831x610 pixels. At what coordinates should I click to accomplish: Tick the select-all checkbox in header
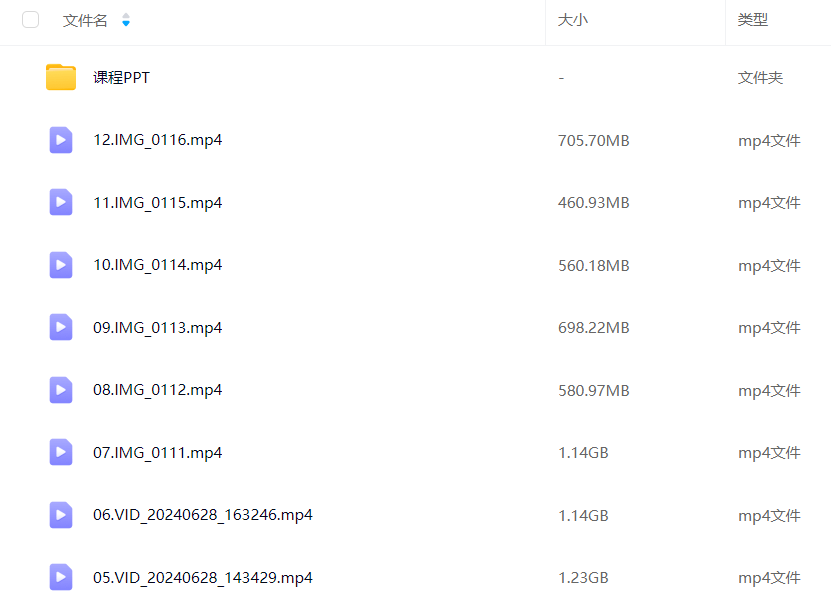tap(31, 20)
